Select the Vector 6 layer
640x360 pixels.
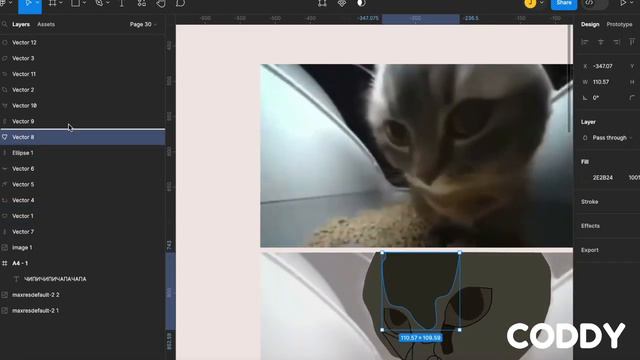tap(82, 169)
